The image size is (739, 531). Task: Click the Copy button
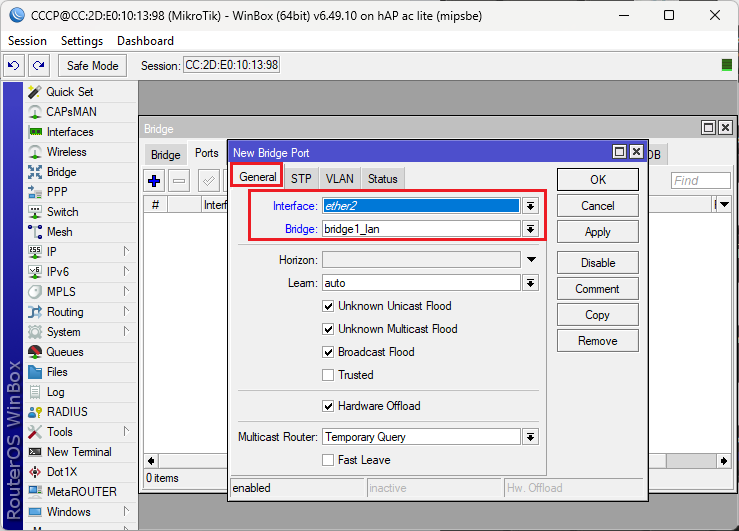(598, 315)
